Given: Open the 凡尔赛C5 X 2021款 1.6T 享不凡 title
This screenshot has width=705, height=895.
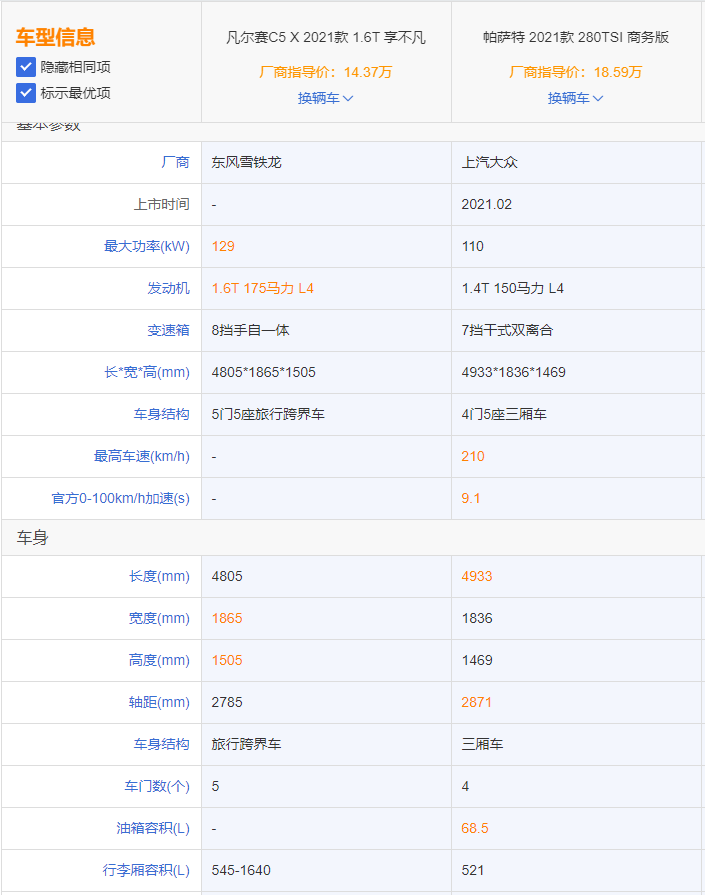Looking at the screenshot, I should 326,38.
